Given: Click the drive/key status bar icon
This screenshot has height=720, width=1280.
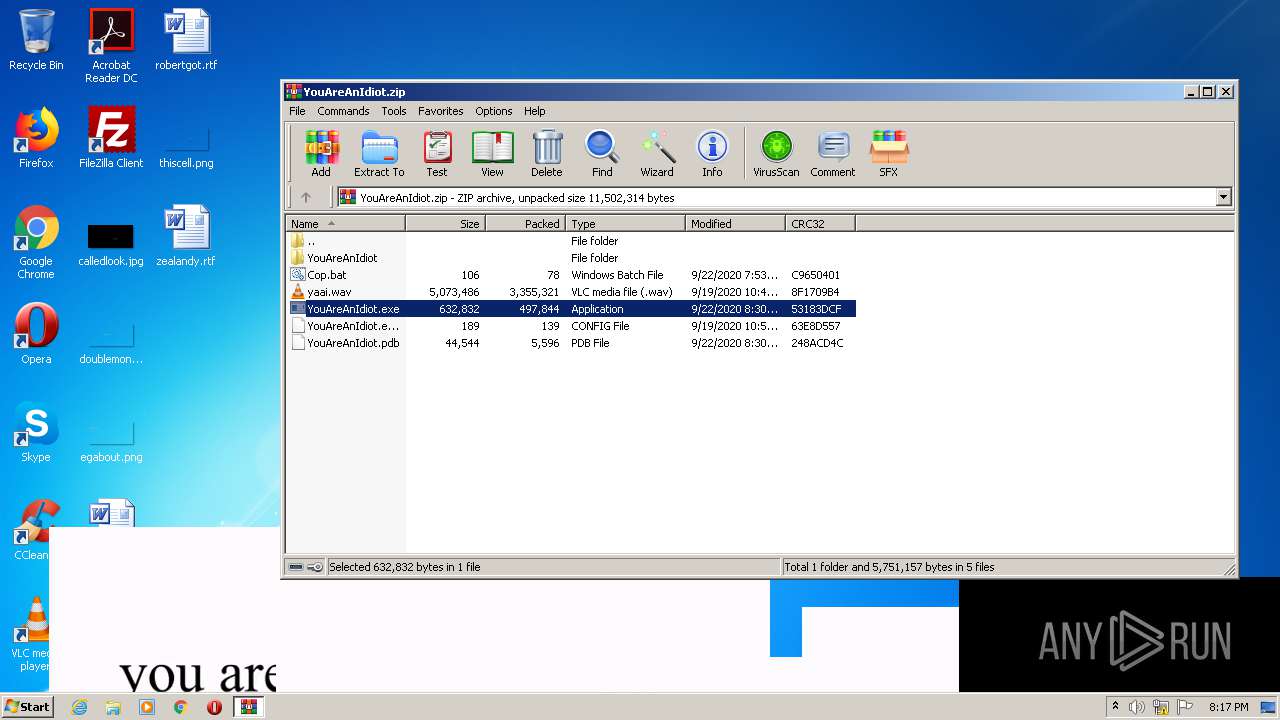Looking at the screenshot, I should point(306,567).
